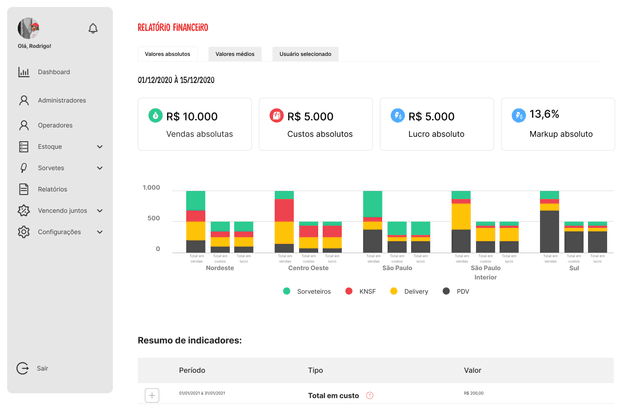
Task: Click the dark PDV legend color dot
Action: click(446, 291)
